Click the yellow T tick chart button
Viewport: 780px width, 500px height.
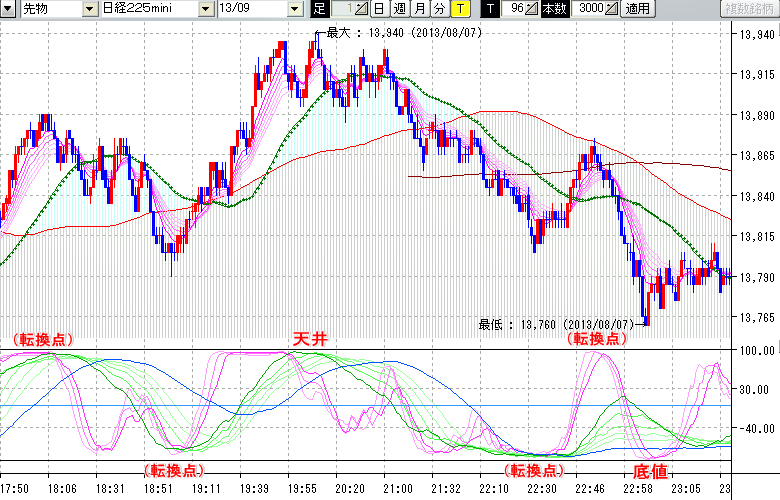pos(460,9)
